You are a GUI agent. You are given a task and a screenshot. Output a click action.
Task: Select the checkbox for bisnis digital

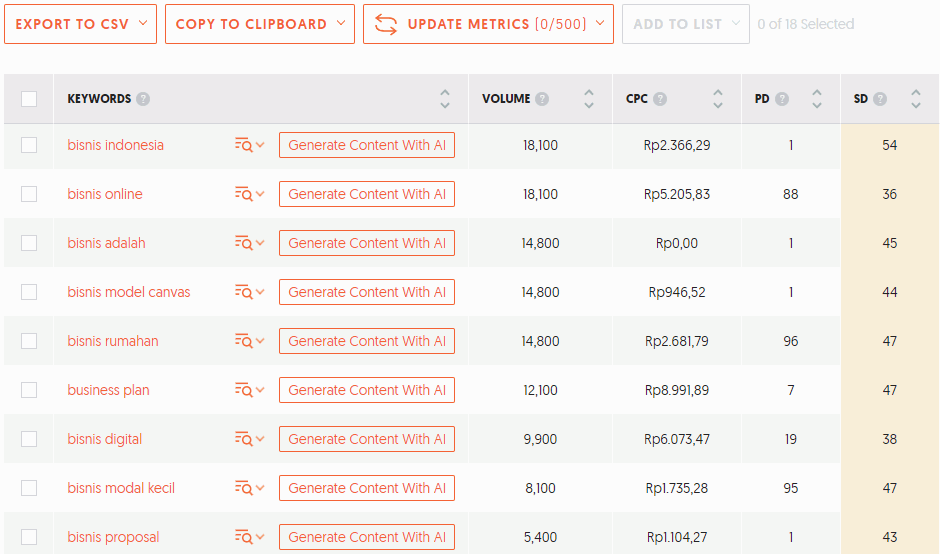coord(29,439)
